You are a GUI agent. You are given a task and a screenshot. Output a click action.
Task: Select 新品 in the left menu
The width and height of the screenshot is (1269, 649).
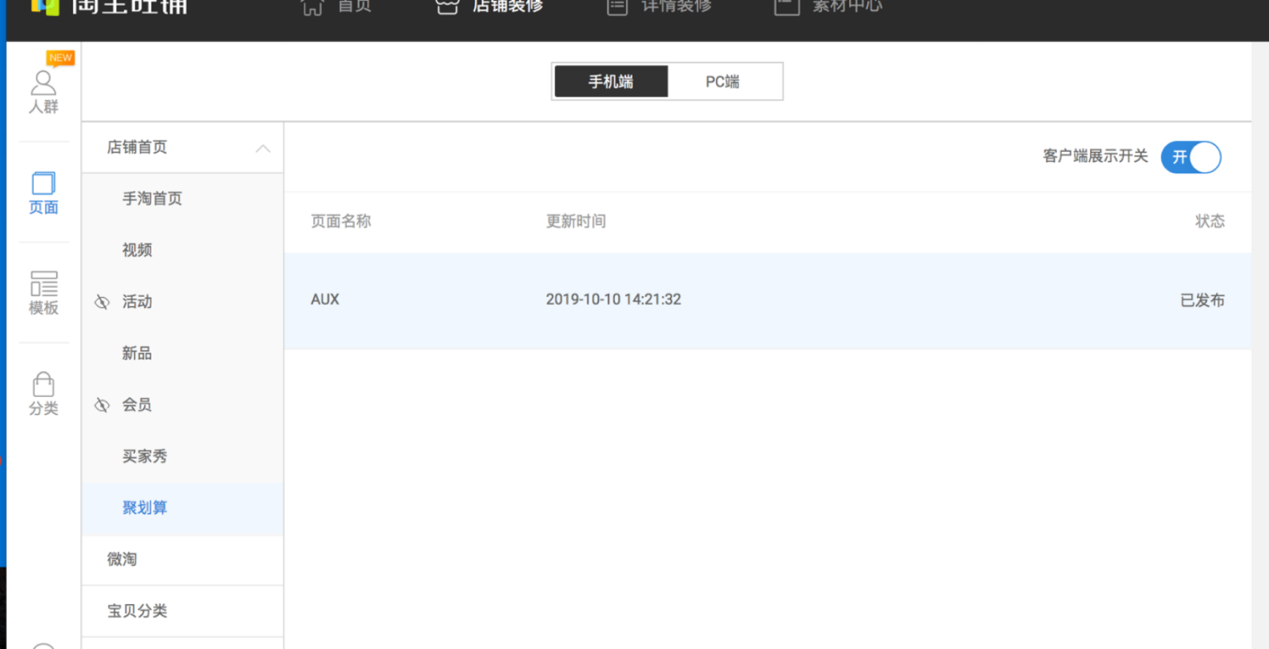(x=137, y=353)
